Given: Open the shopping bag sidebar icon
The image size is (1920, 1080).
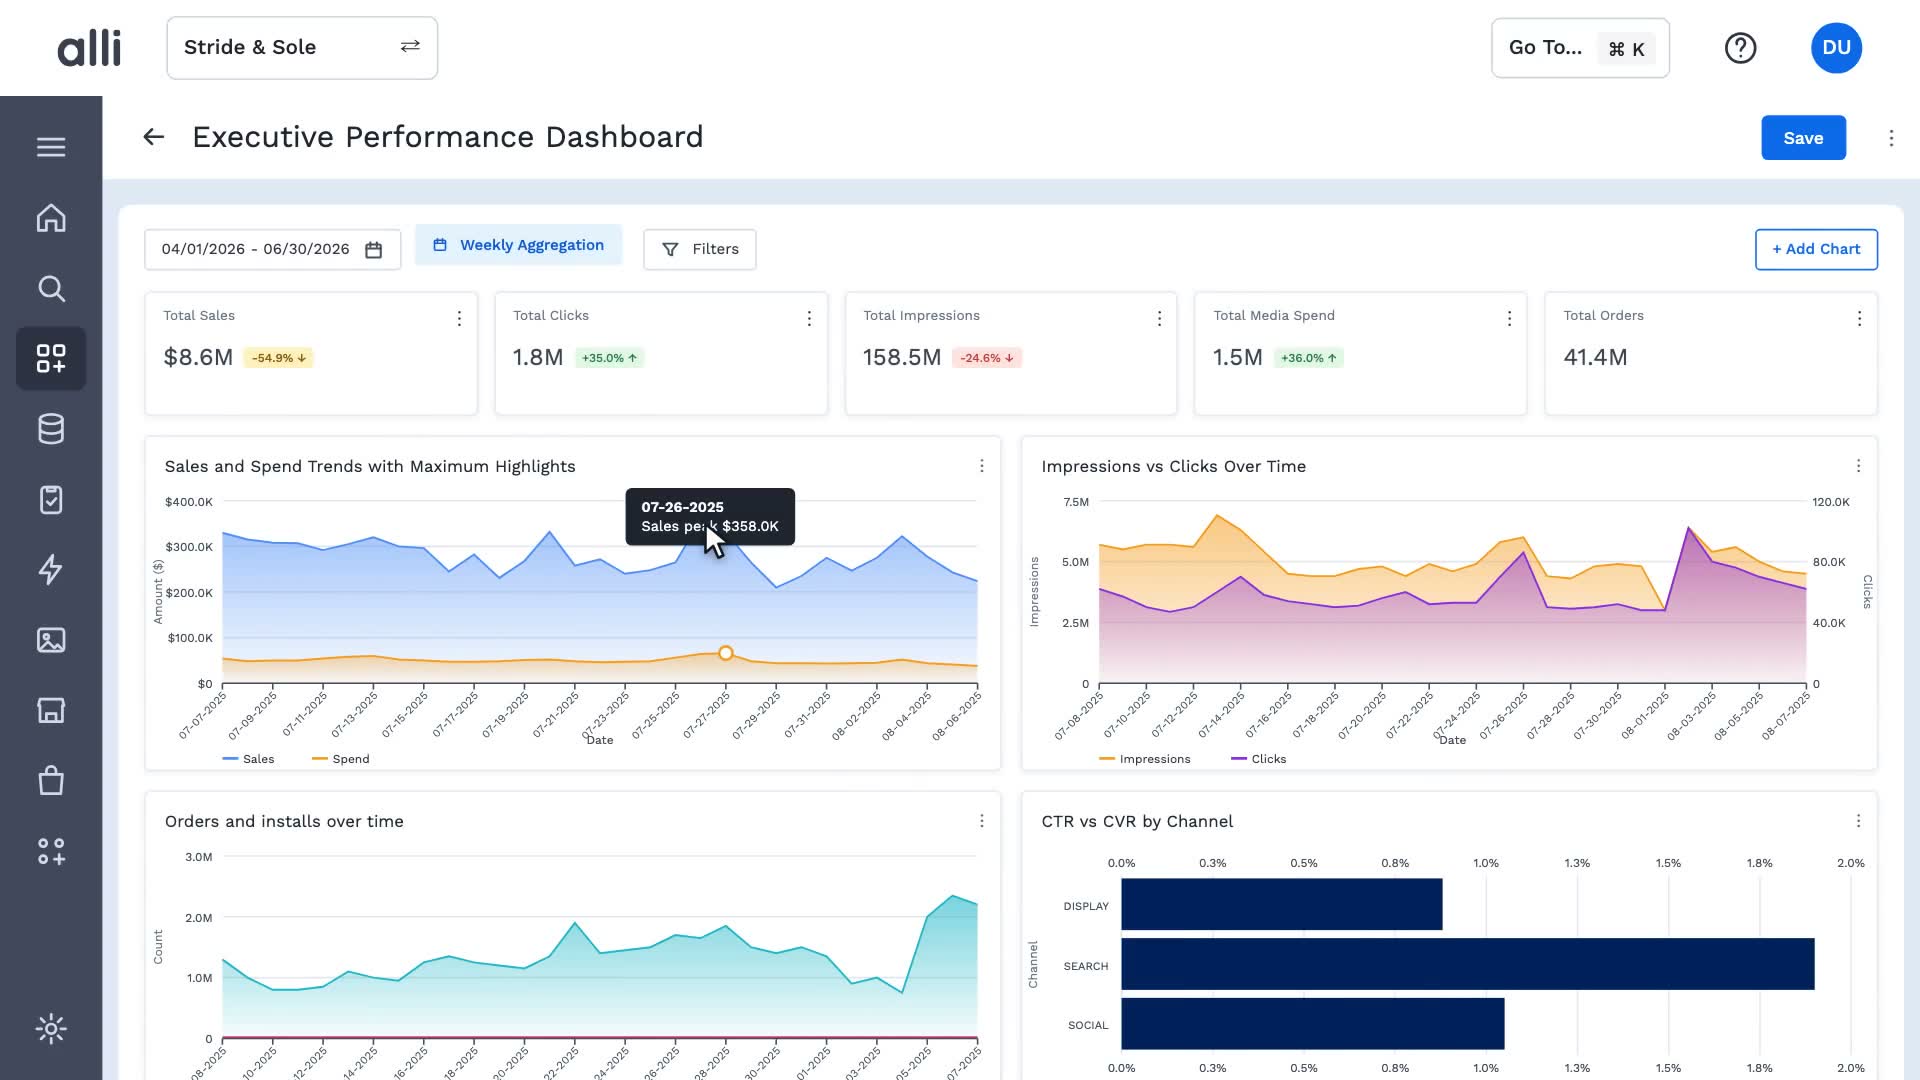Looking at the screenshot, I should [x=51, y=780].
